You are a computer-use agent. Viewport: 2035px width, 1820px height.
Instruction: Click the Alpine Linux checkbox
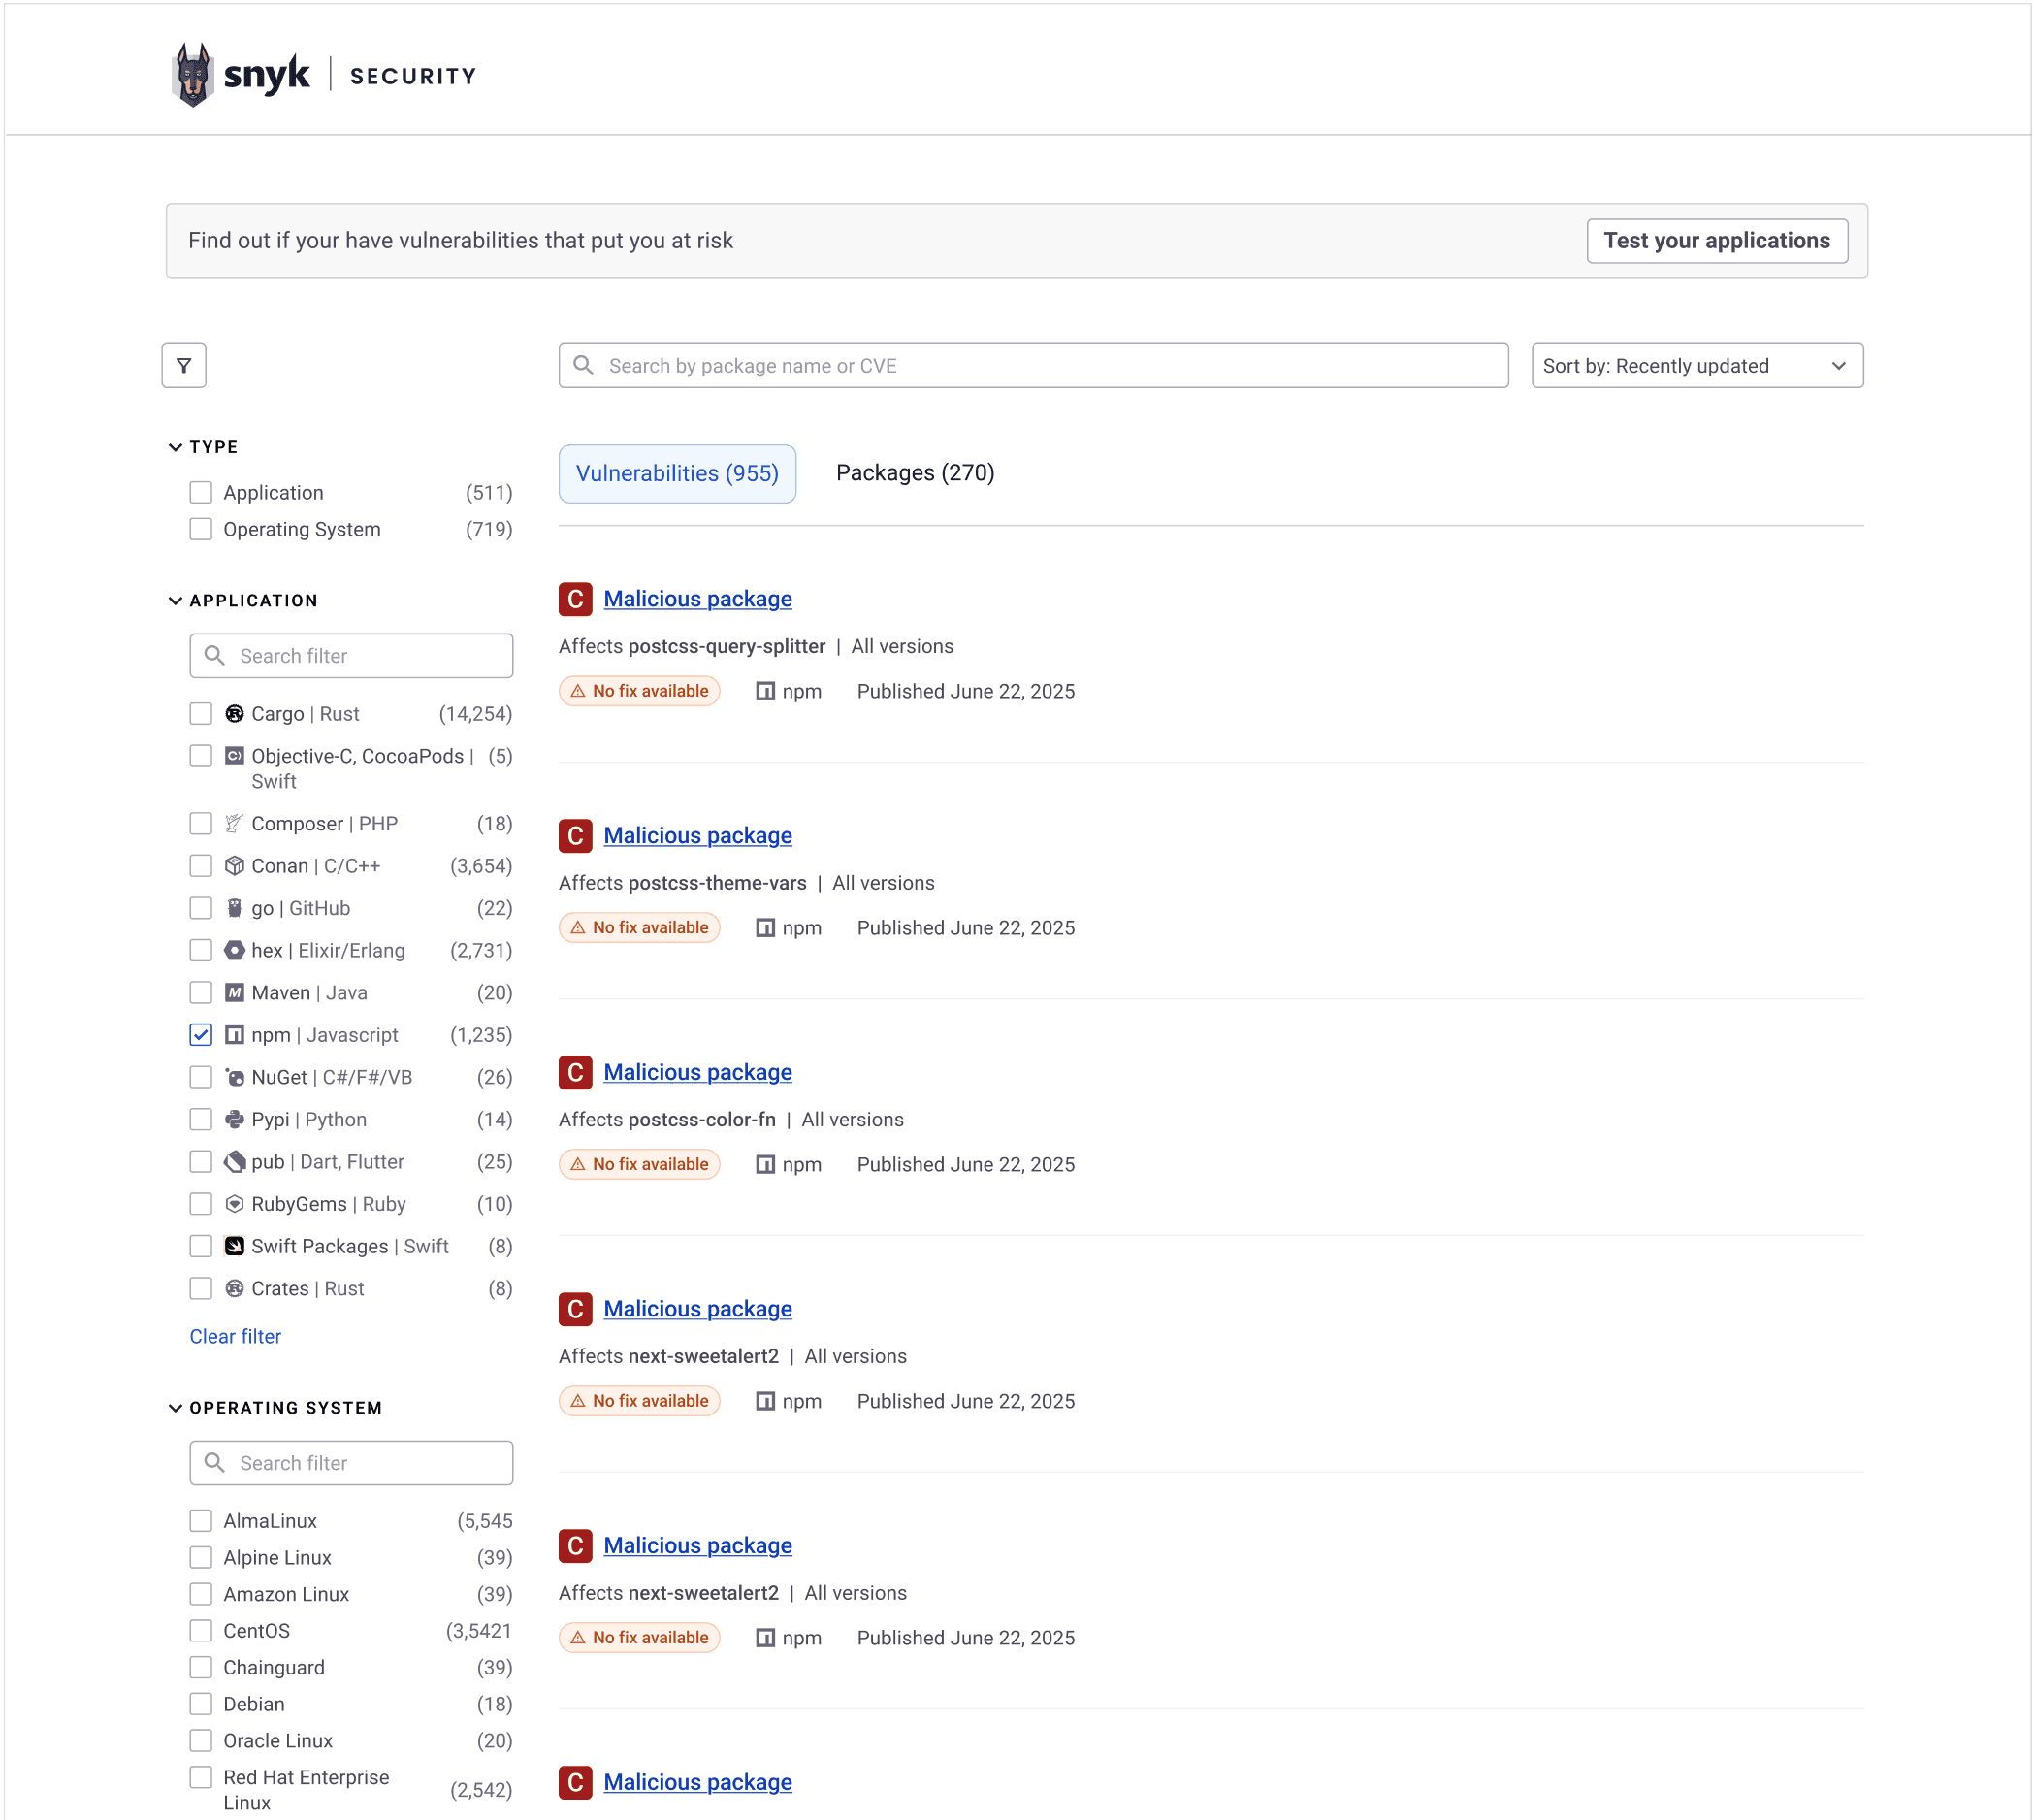pos(201,1559)
